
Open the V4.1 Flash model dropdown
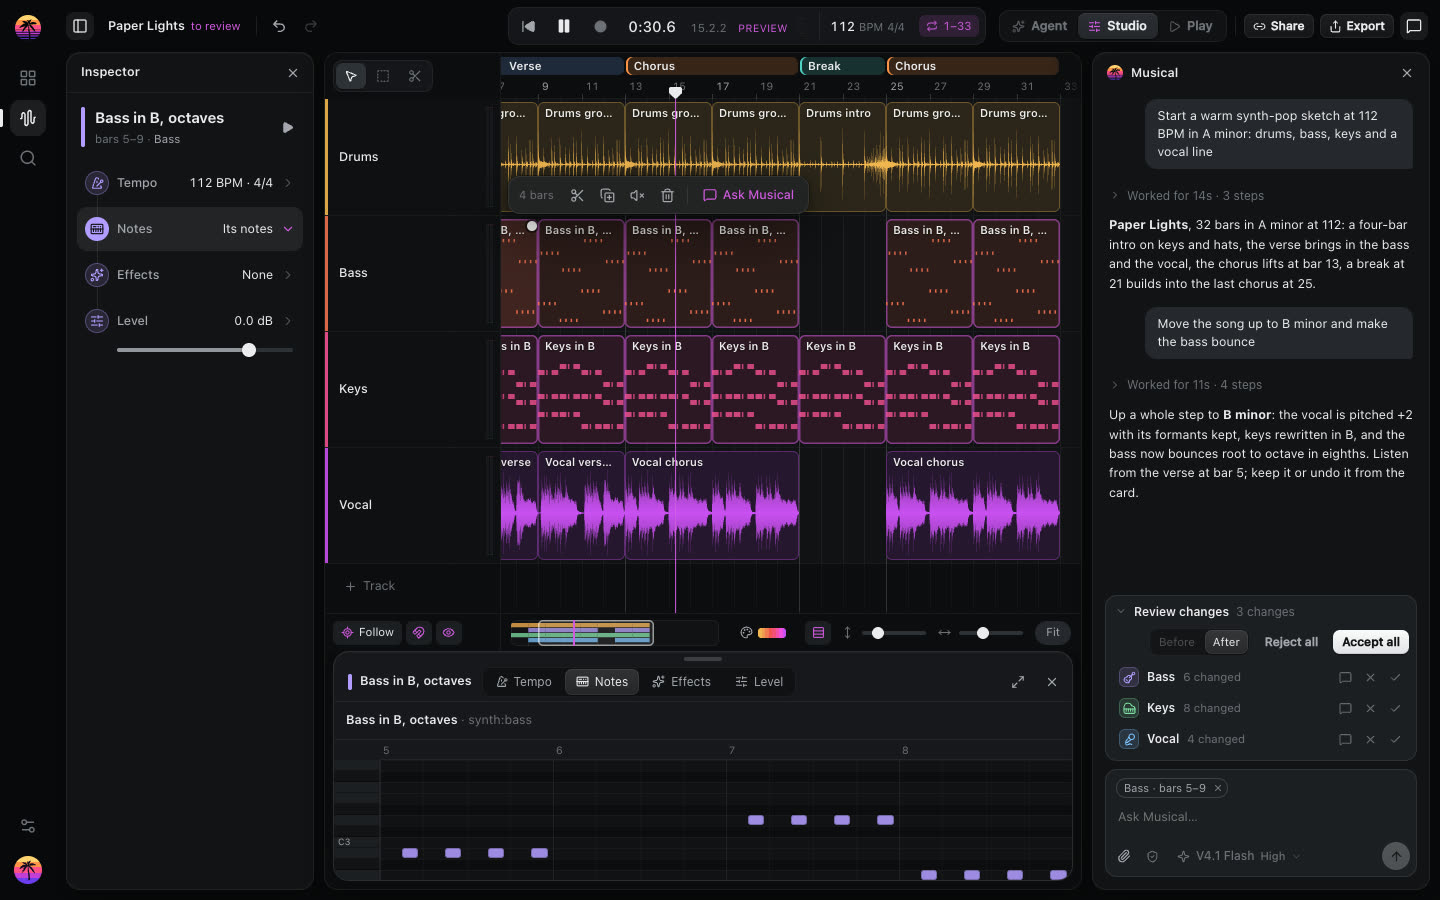pos(1239,856)
